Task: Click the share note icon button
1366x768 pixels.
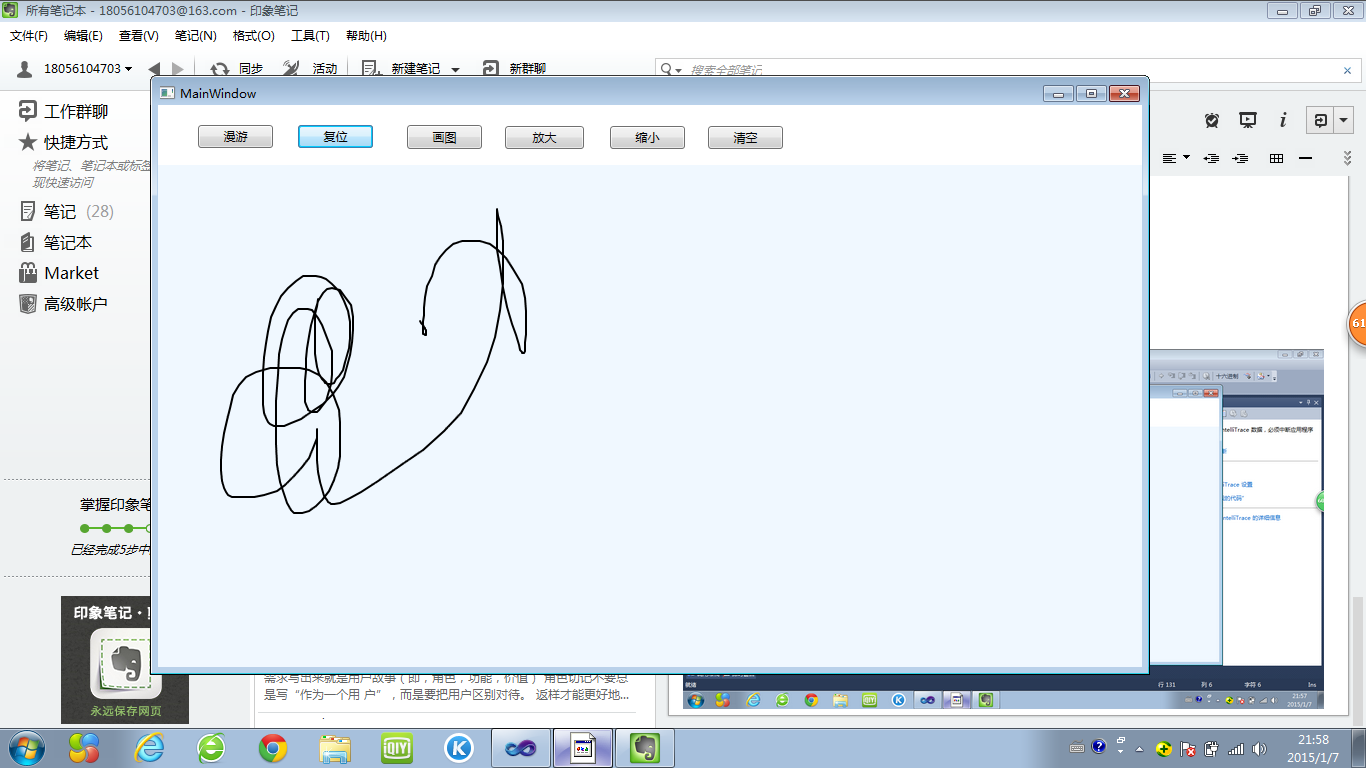Action: click(x=1321, y=120)
